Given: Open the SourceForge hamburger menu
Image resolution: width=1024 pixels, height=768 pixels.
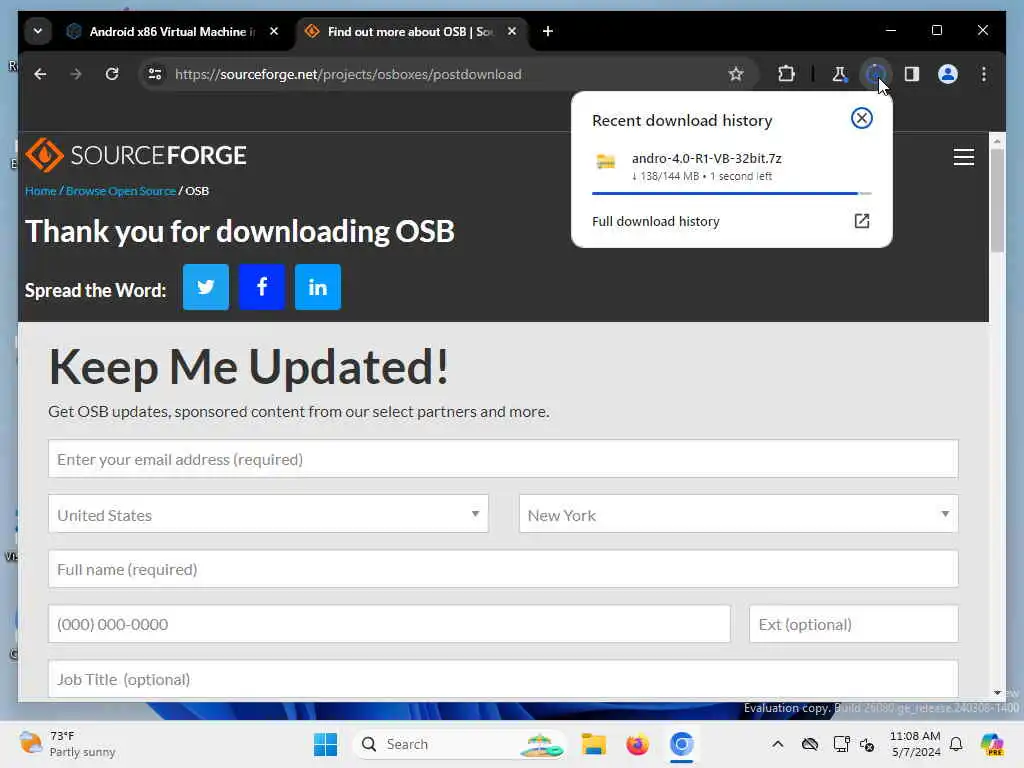Looking at the screenshot, I should pyautogui.click(x=963, y=157).
